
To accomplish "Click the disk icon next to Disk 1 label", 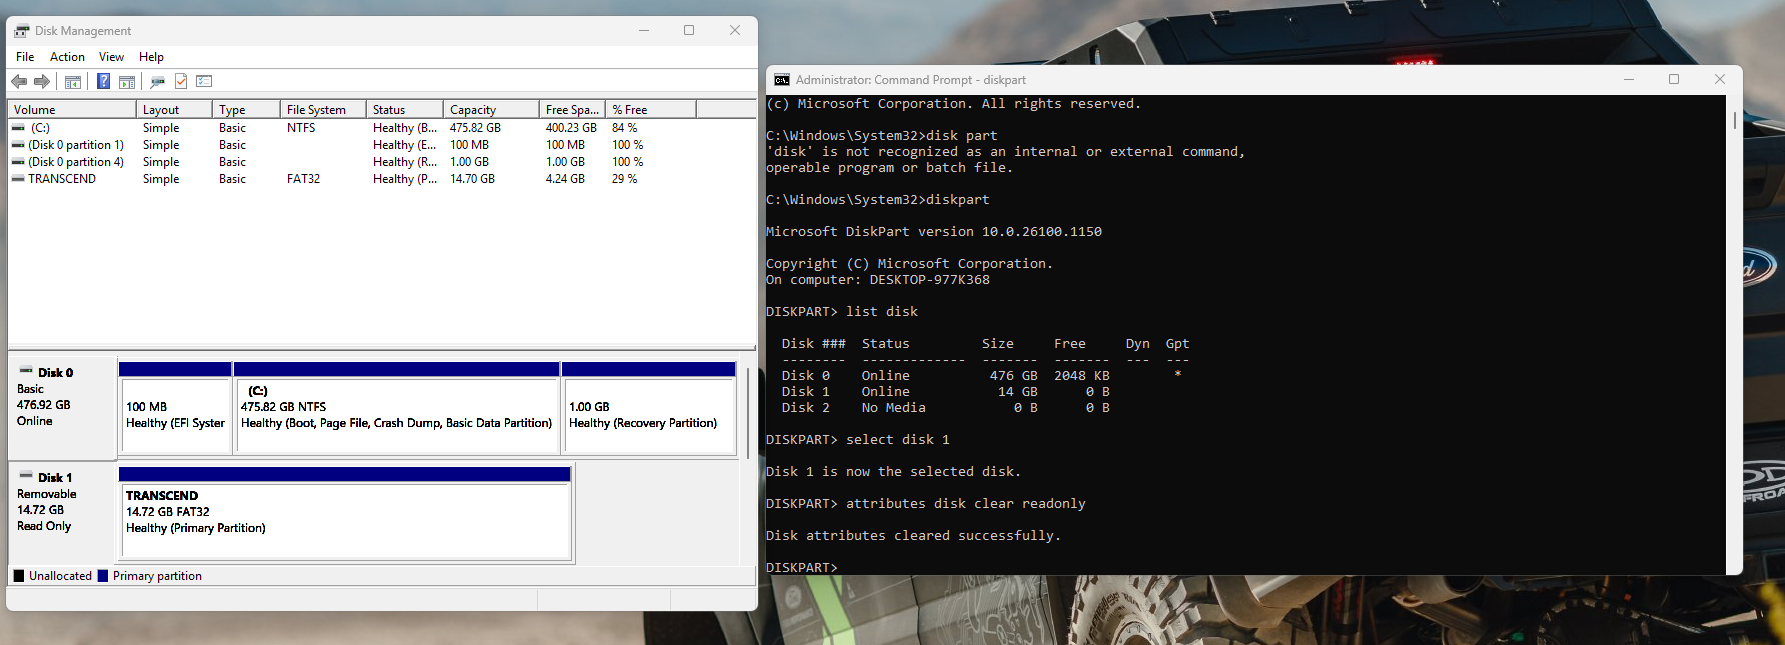I will 26,476.
